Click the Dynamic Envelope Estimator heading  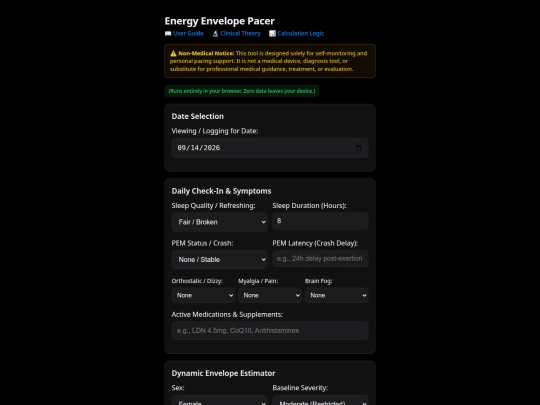(223, 373)
